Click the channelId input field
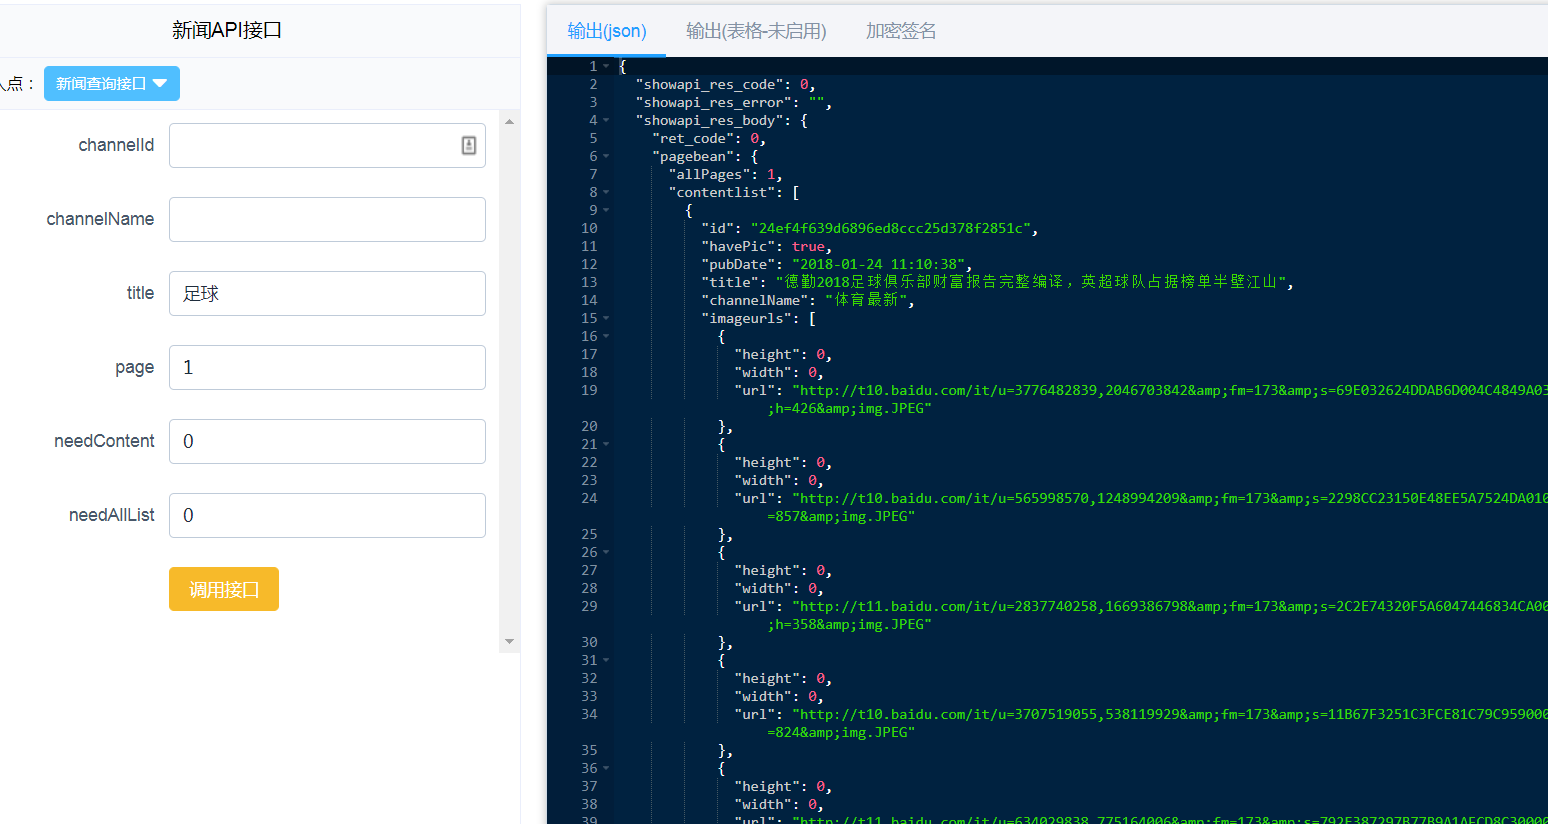The image size is (1548, 824). (x=327, y=146)
